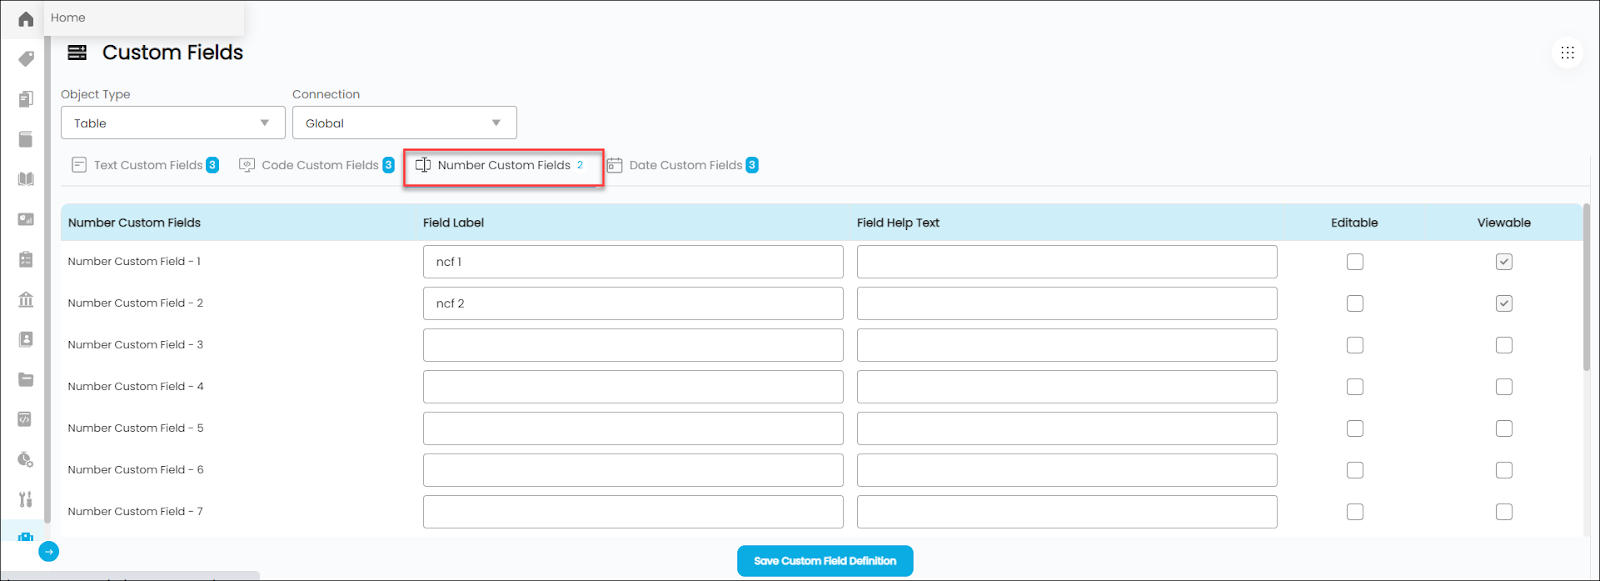Open the closed book icon in sidebar
The image size is (1600, 581).
tap(26, 139)
